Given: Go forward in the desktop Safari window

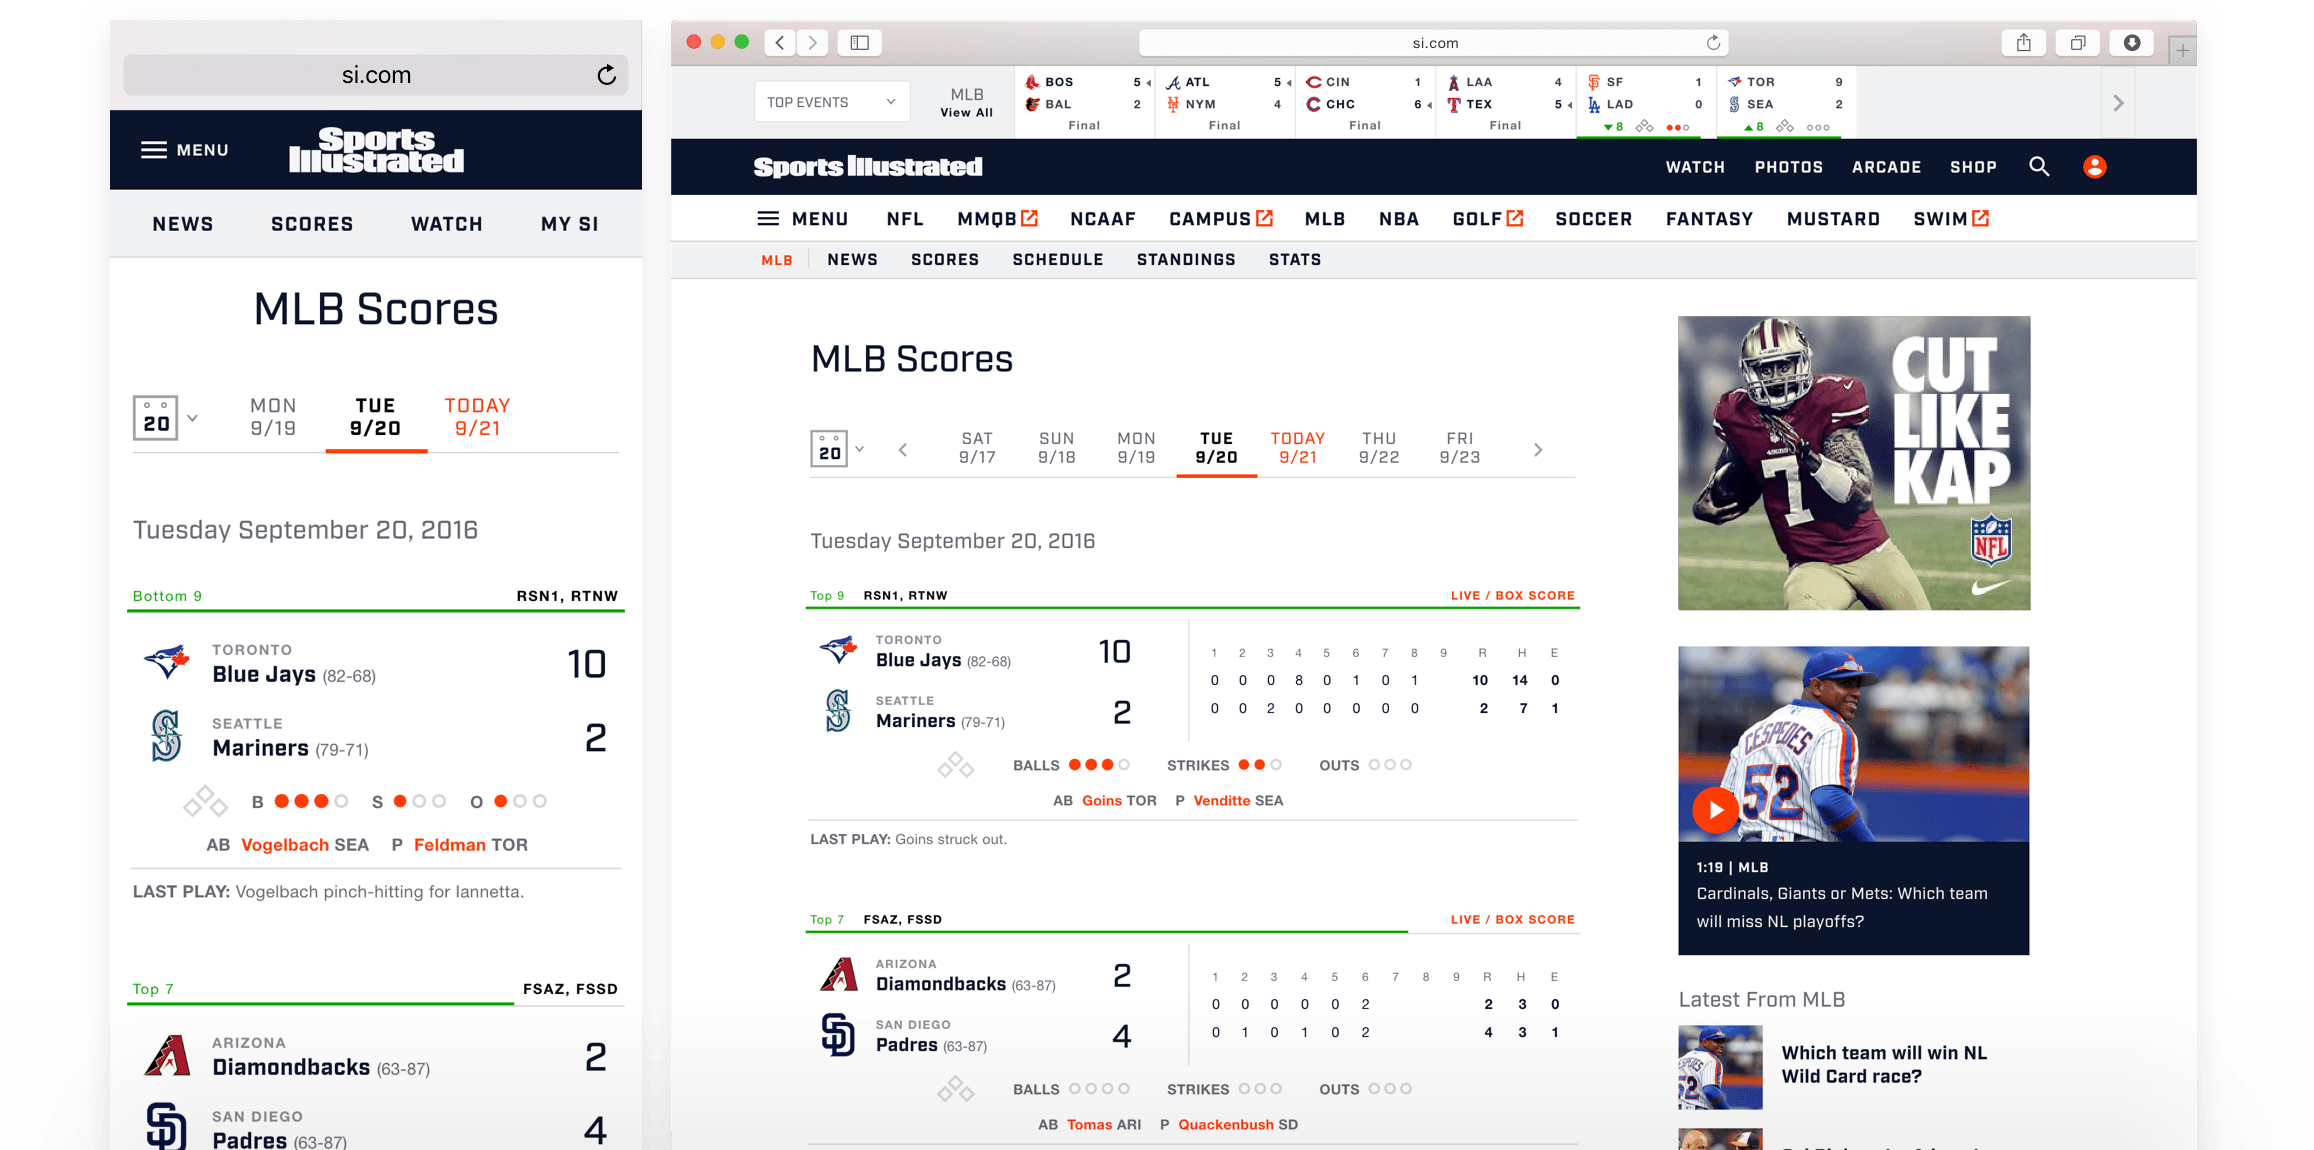Looking at the screenshot, I should pyautogui.click(x=813, y=42).
